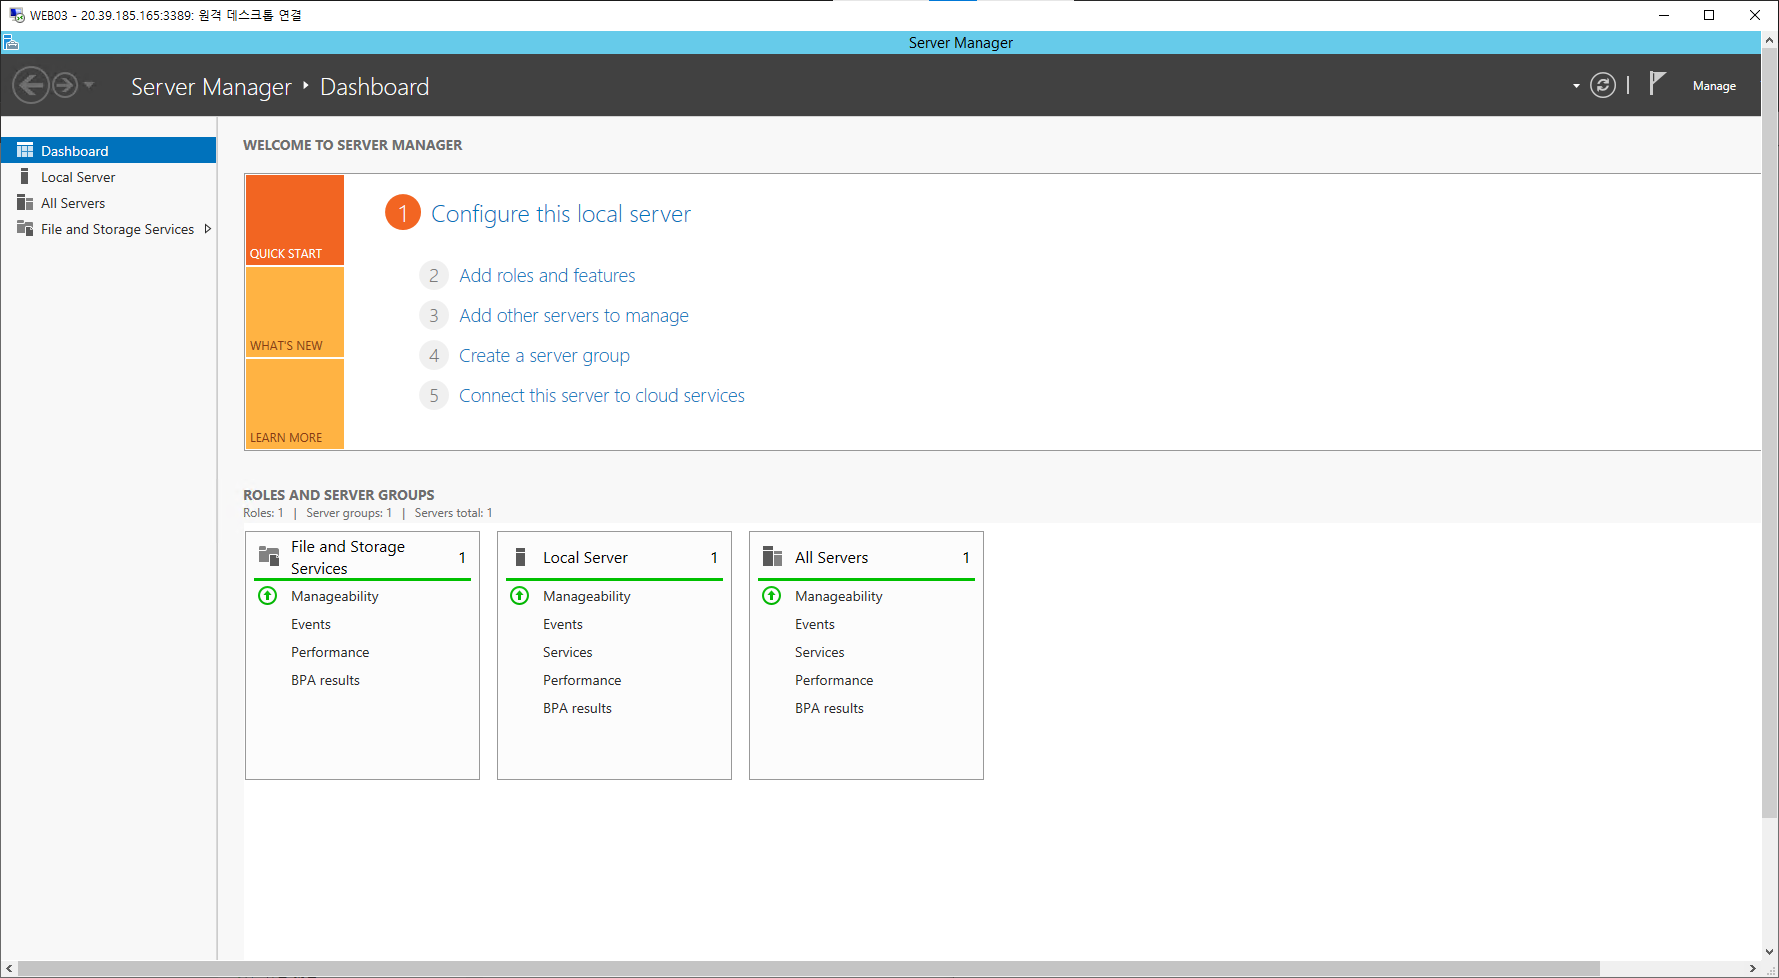This screenshot has width=1779, height=978.
Task: Click the forward navigation arrow
Action: click(x=65, y=85)
